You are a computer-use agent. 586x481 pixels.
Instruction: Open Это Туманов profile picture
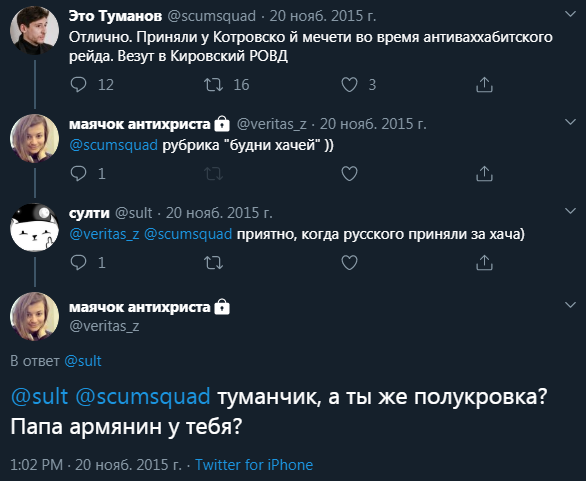click(x=34, y=30)
